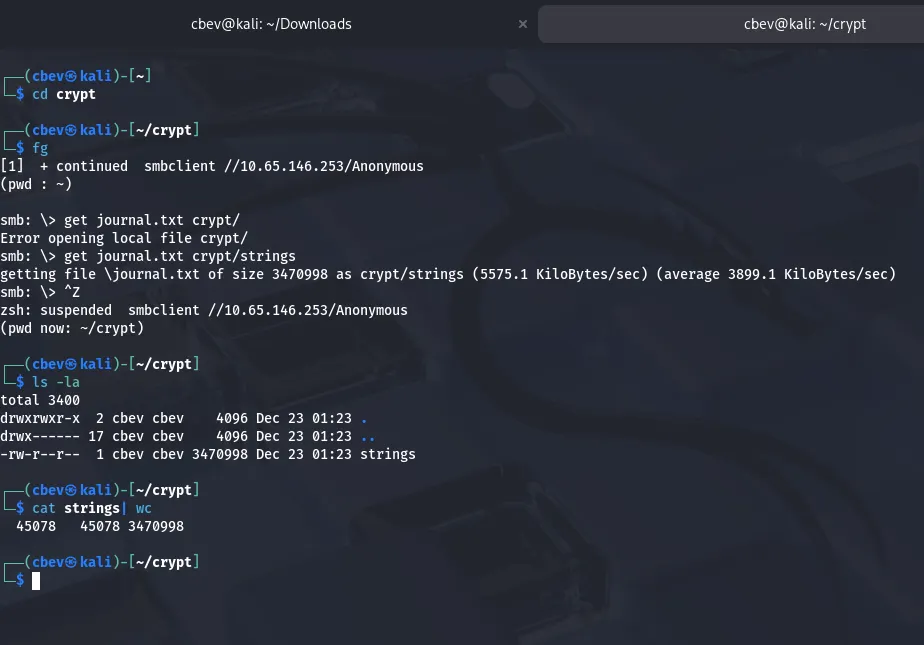Click the '(pwd now: ~/crypt)' text
This screenshot has height=645, width=924.
[x=72, y=328]
